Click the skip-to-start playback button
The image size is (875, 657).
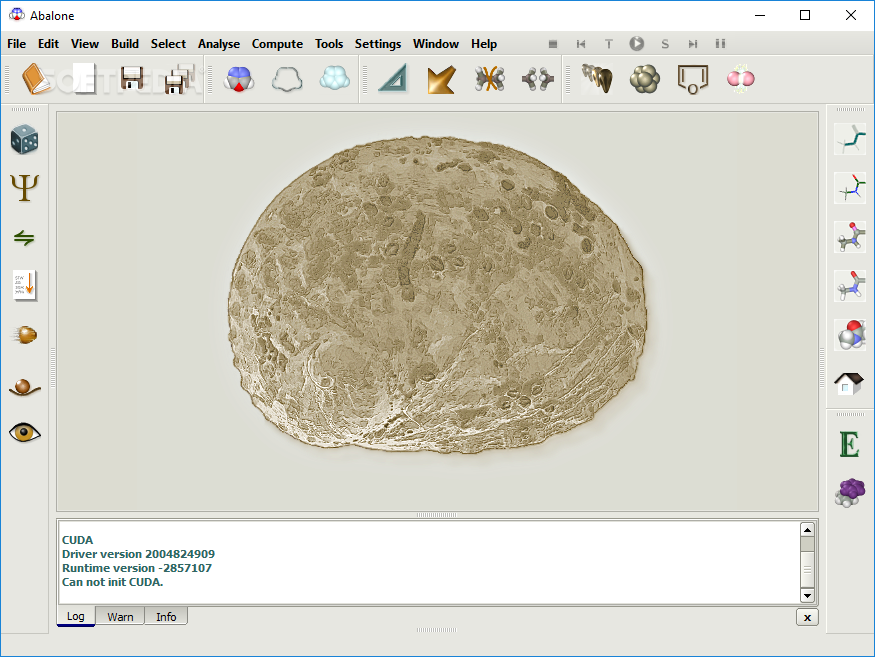tap(581, 44)
